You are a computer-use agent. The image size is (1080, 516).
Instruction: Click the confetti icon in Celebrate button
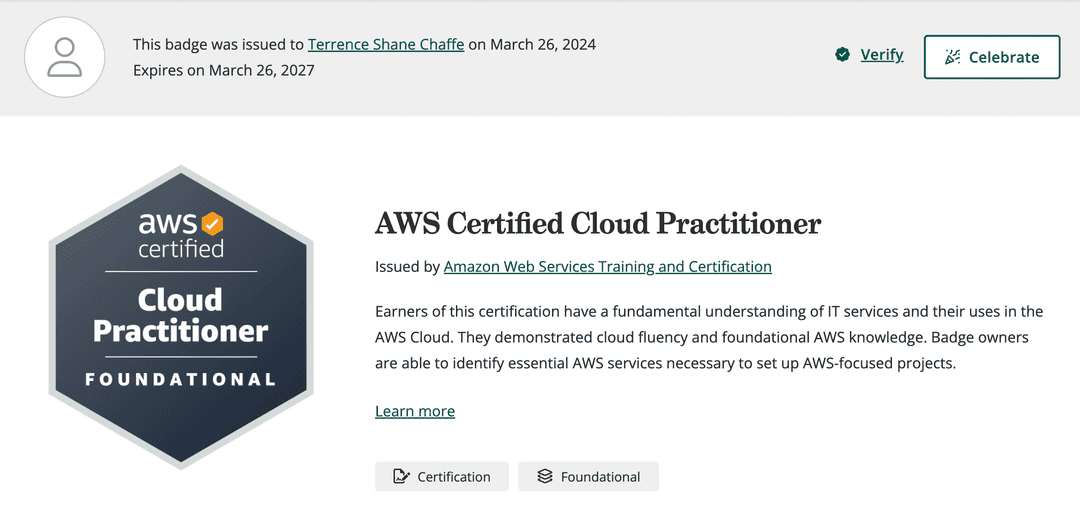952,57
